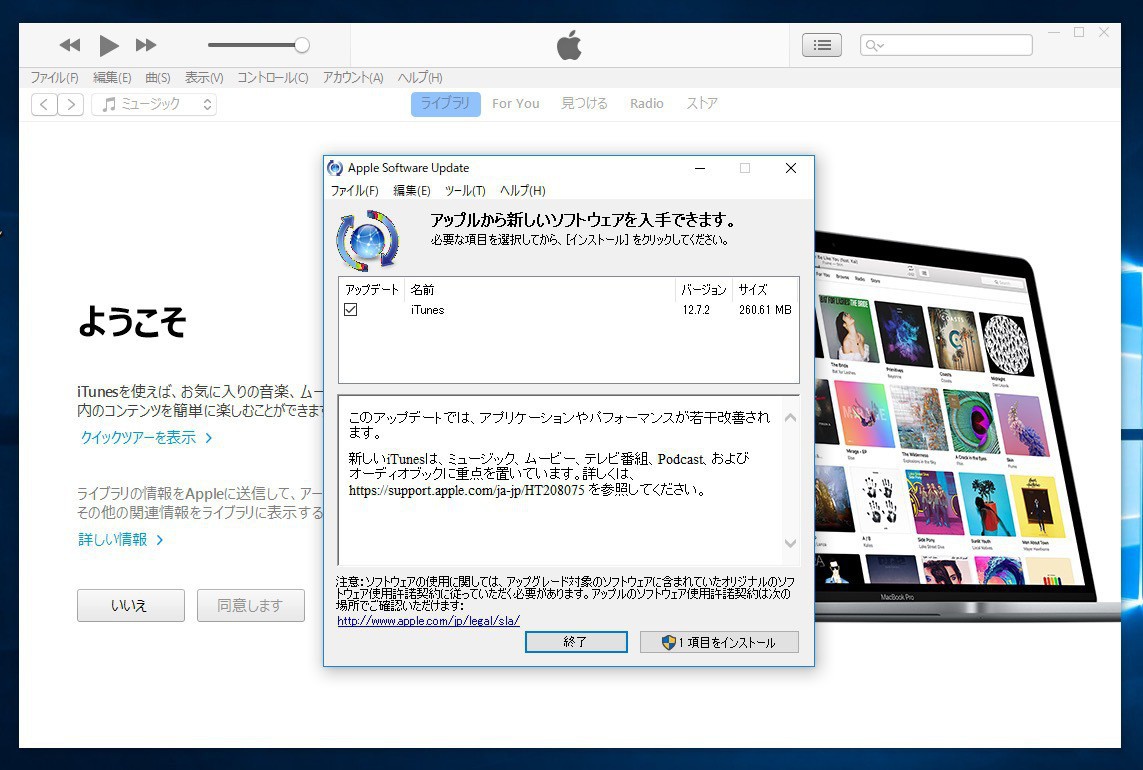The image size is (1143, 770).
Task: Uncheck the iTunes update checkbox
Action: point(351,310)
